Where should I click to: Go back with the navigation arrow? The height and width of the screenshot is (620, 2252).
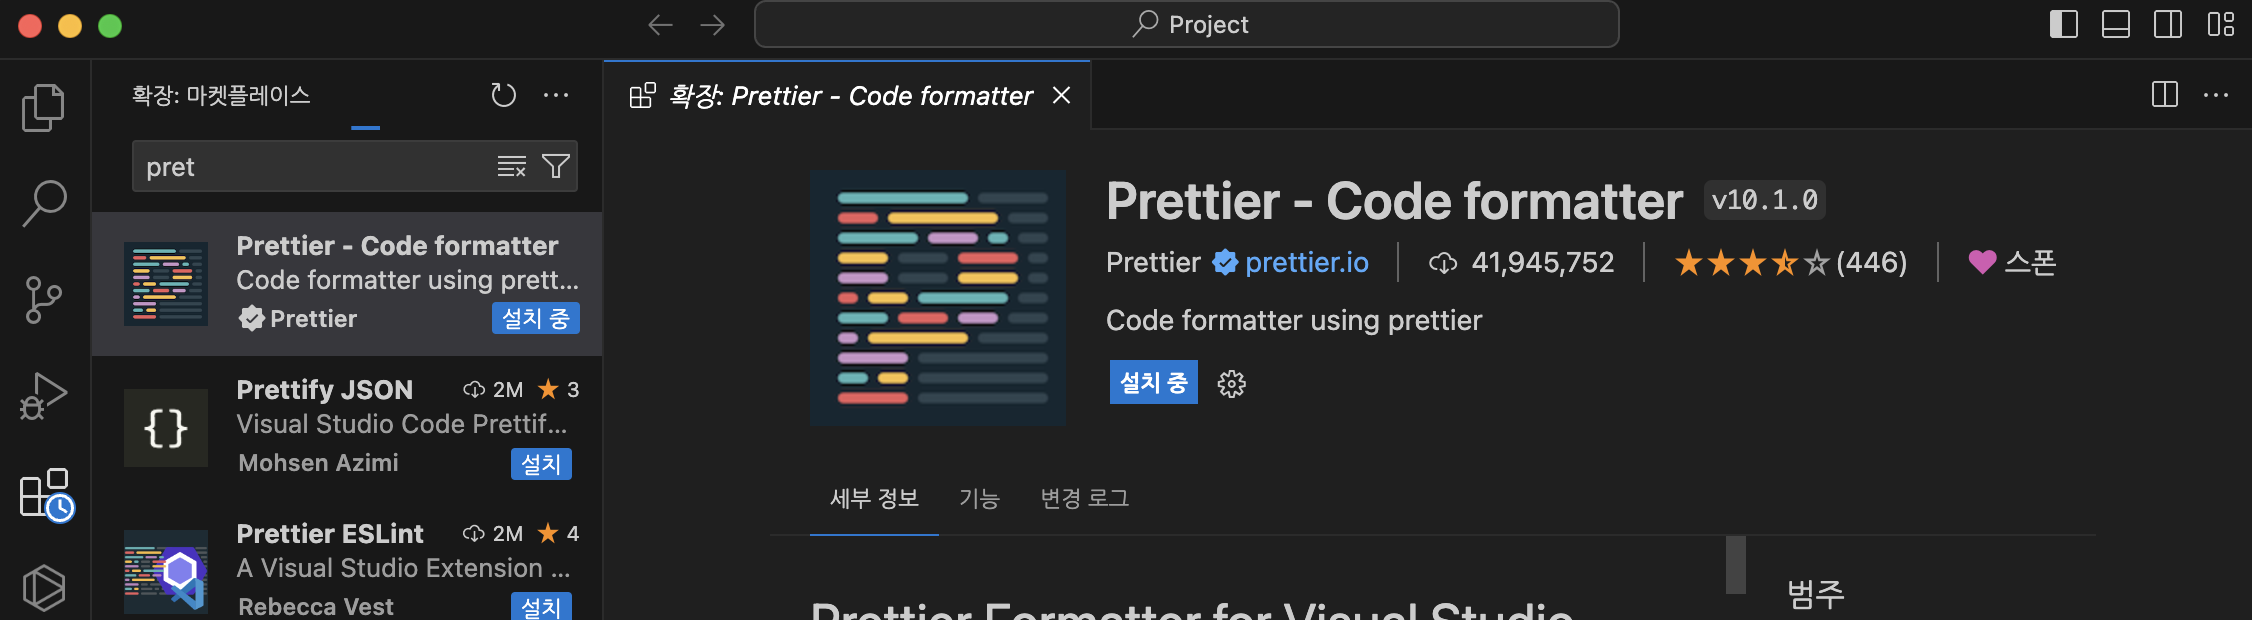pyautogui.click(x=660, y=25)
